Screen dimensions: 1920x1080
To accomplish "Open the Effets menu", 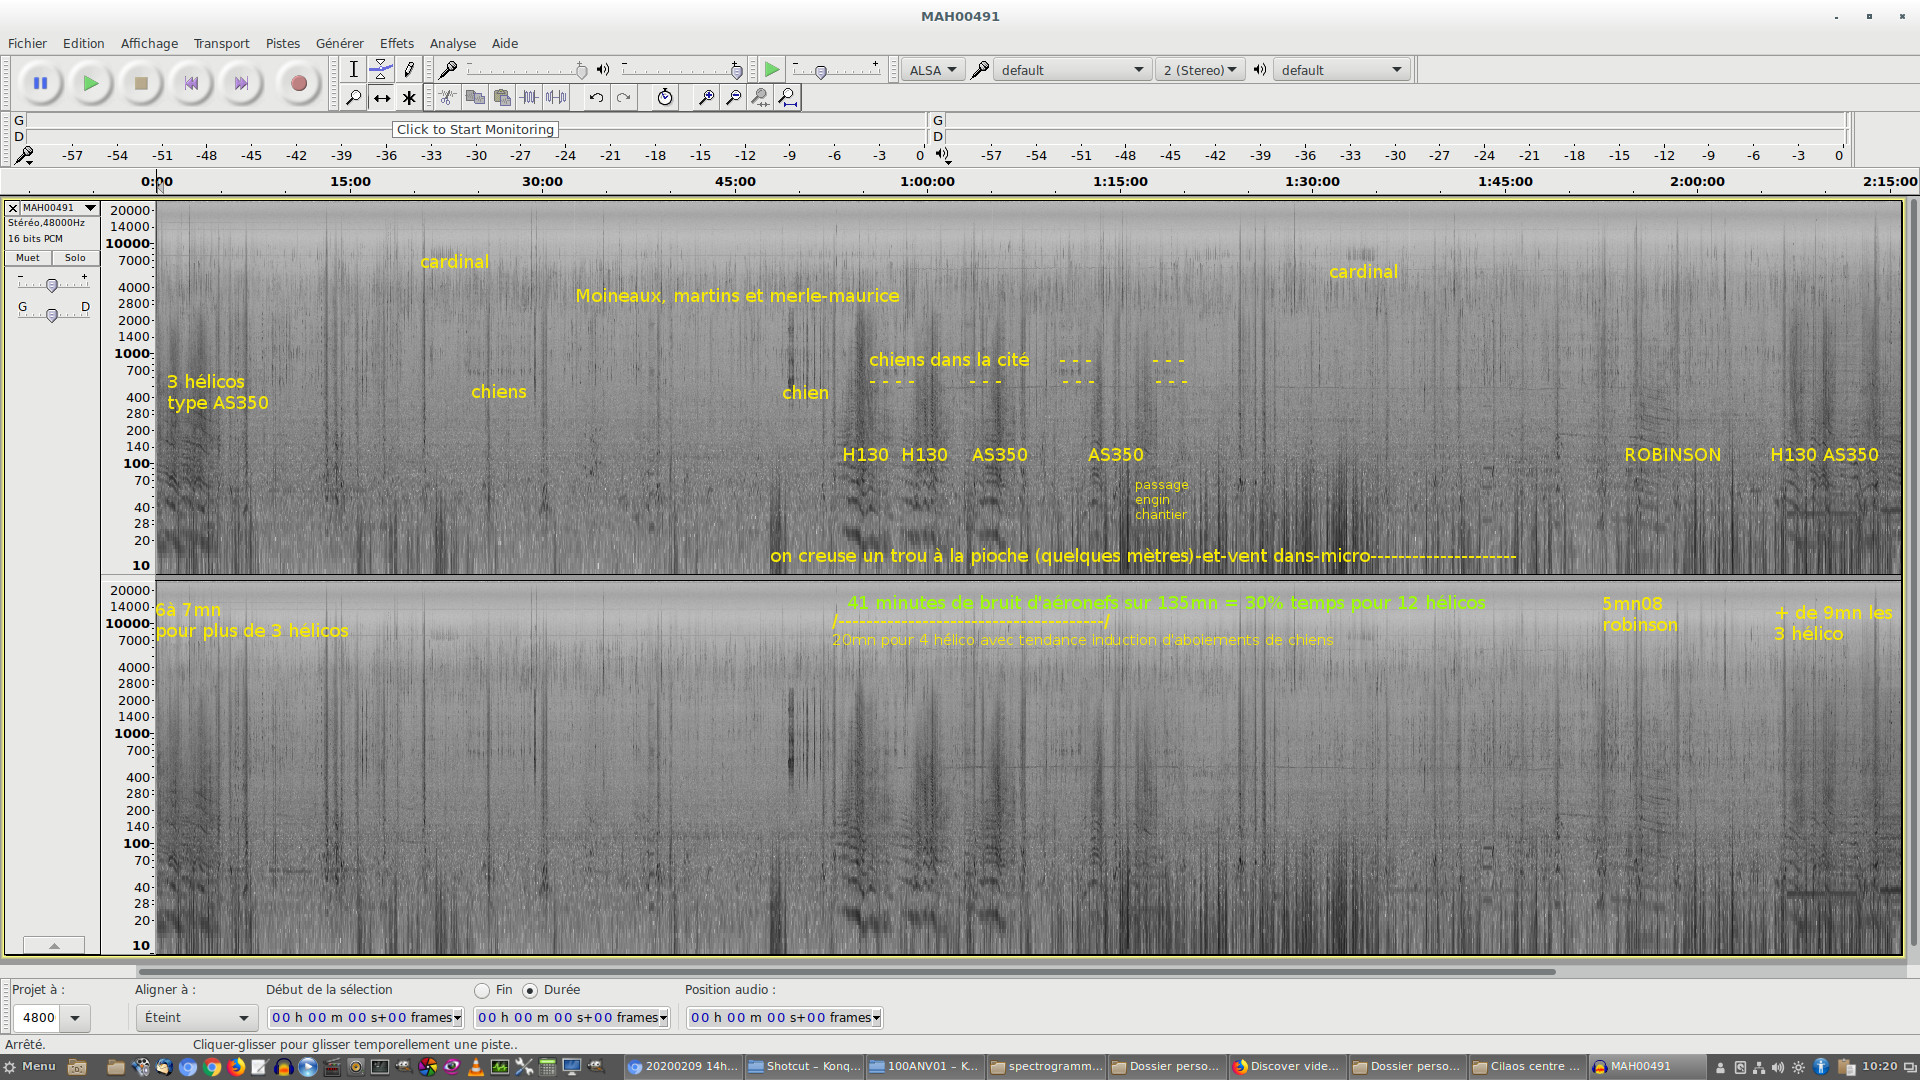I will click(x=396, y=43).
